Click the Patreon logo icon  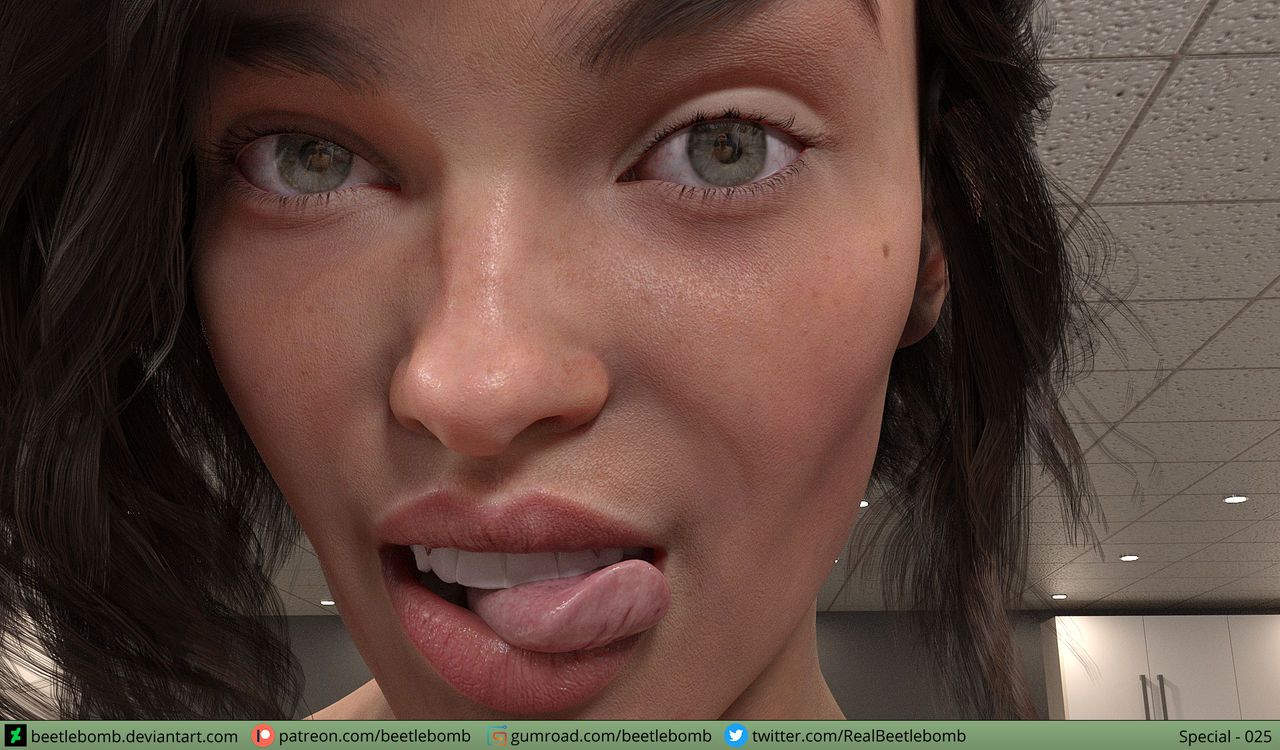coord(263,736)
